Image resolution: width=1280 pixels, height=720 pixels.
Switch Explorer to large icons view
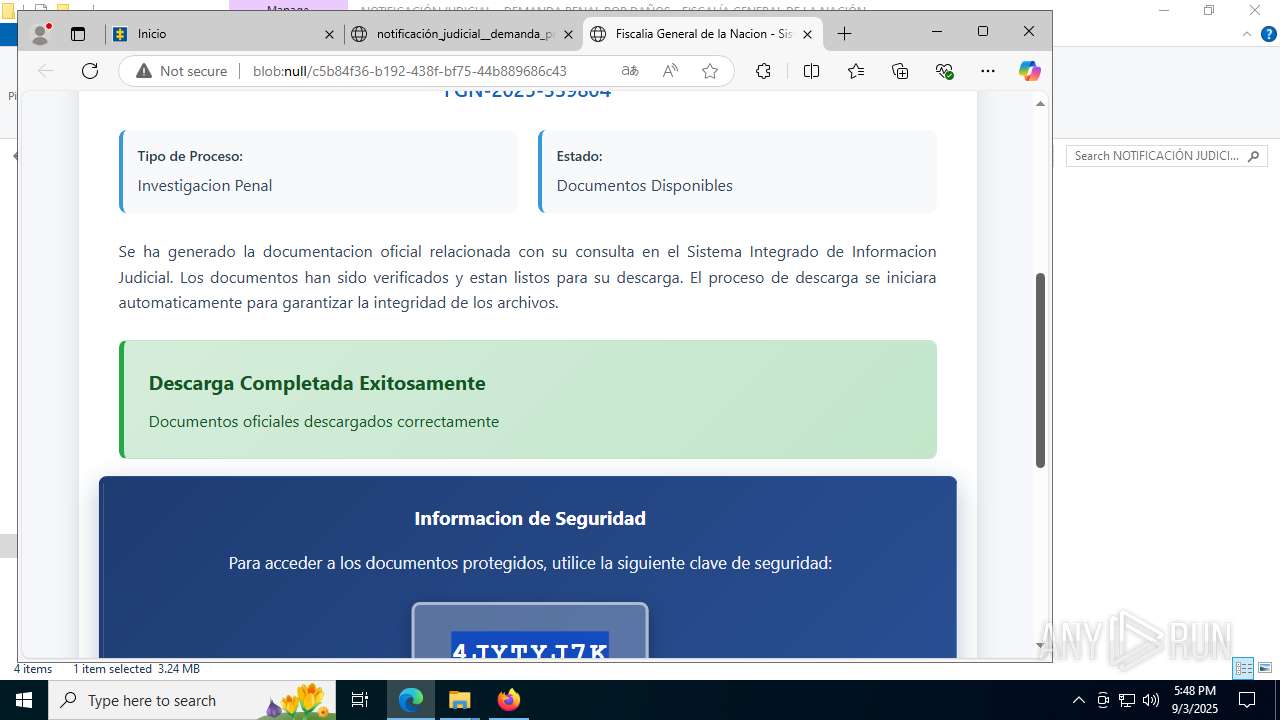click(1264, 668)
